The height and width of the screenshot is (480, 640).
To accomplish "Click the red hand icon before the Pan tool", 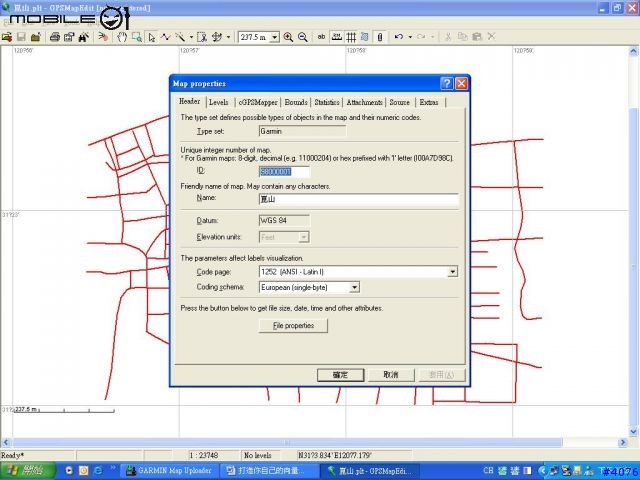I will pyautogui.click(x=103, y=37).
